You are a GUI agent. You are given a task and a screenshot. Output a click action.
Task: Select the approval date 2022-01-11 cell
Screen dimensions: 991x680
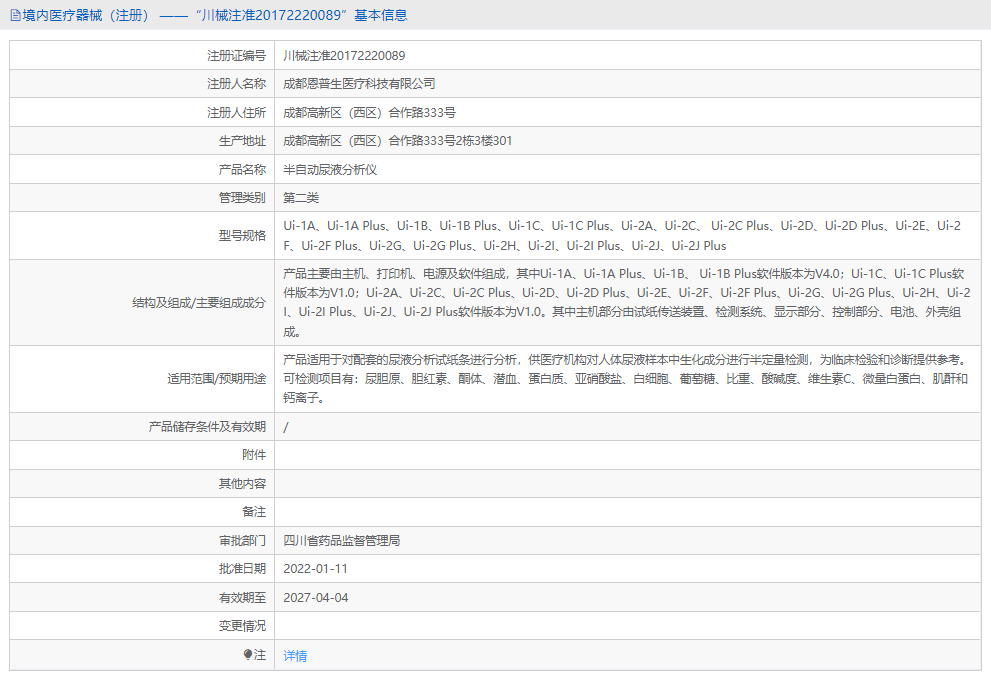(x=317, y=569)
